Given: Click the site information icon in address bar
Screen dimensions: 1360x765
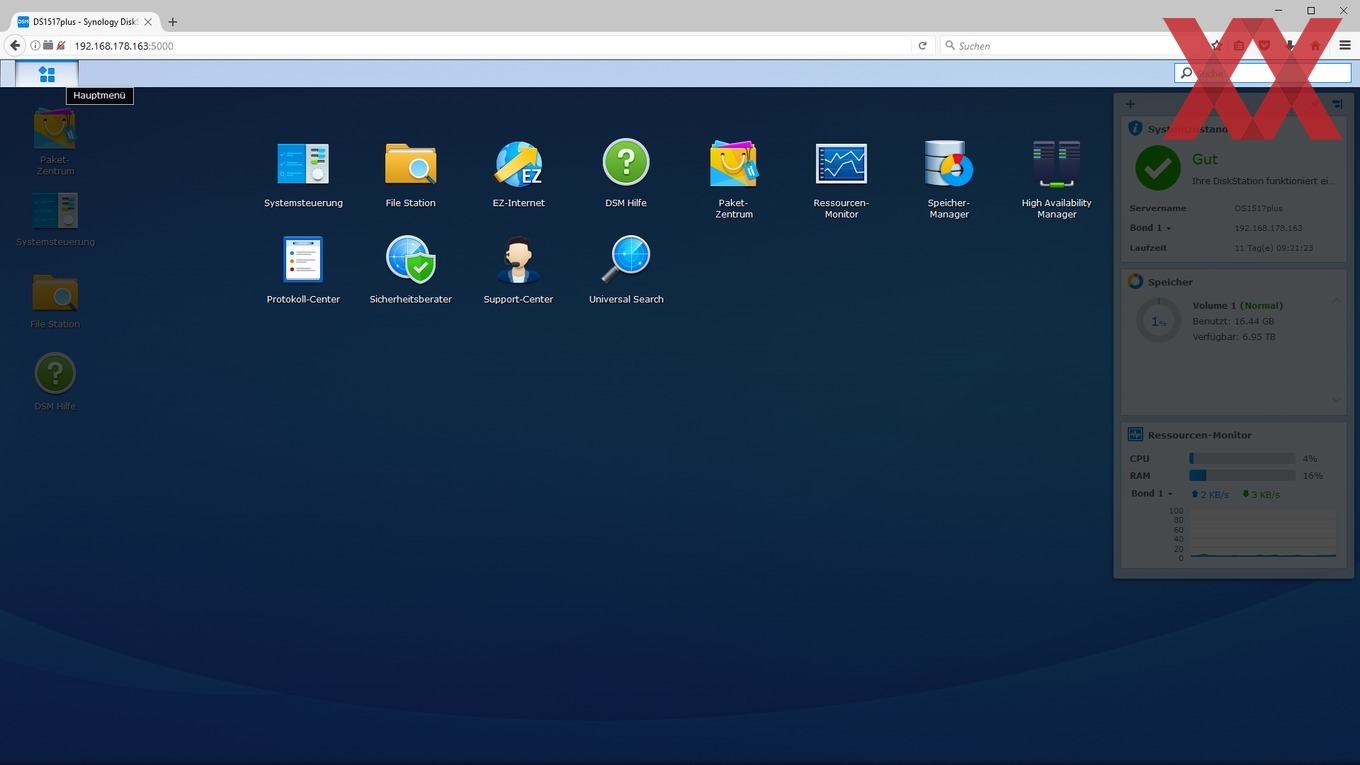Looking at the screenshot, I should coord(35,46).
